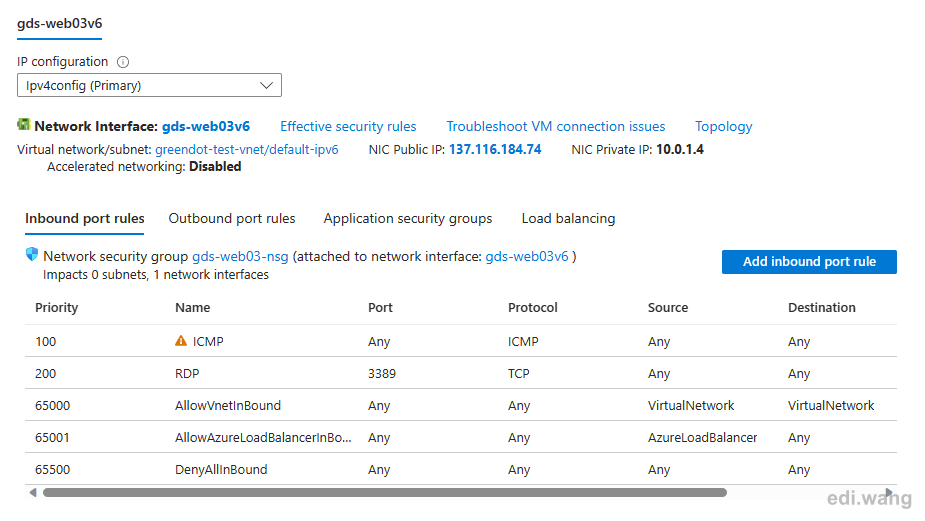Select the RDP rule row
The image size is (925, 521).
tap(461, 373)
